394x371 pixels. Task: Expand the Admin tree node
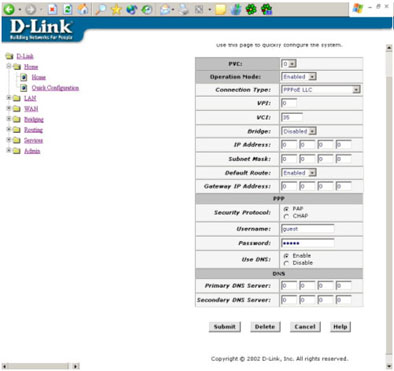coord(9,151)
